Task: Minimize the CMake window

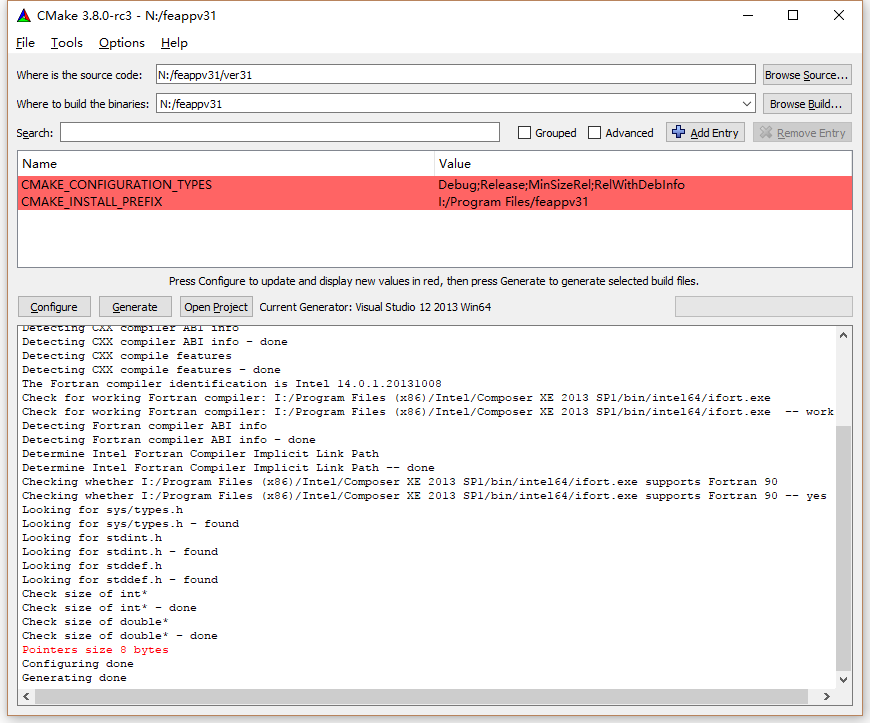Action: (x=748, y=16)
